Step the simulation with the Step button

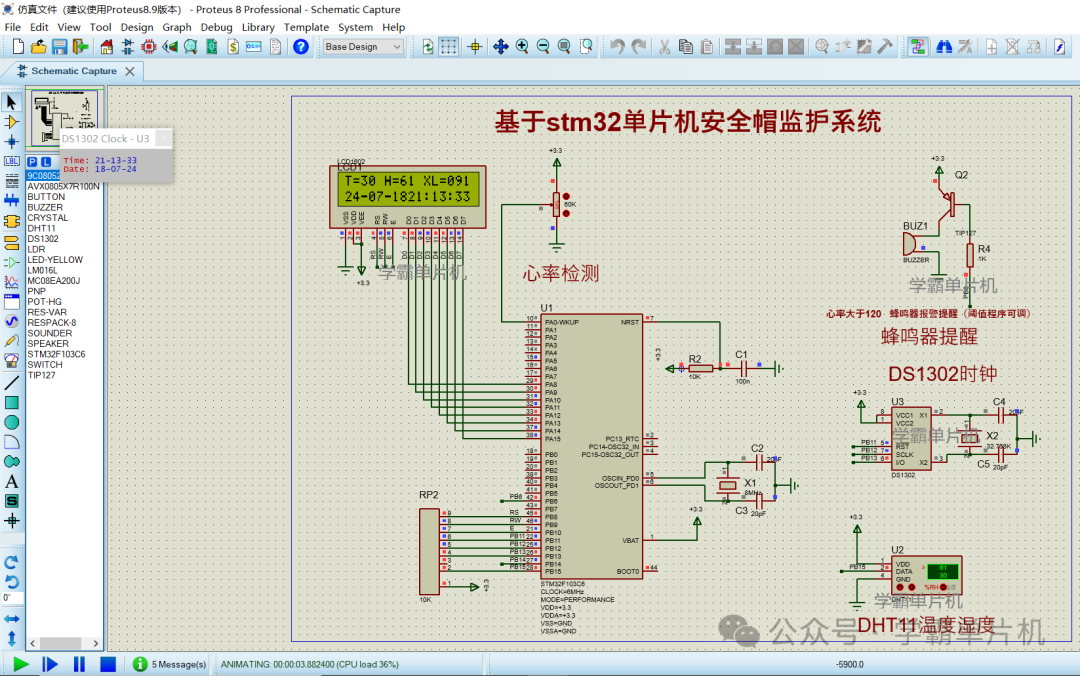tap(50, 664)
